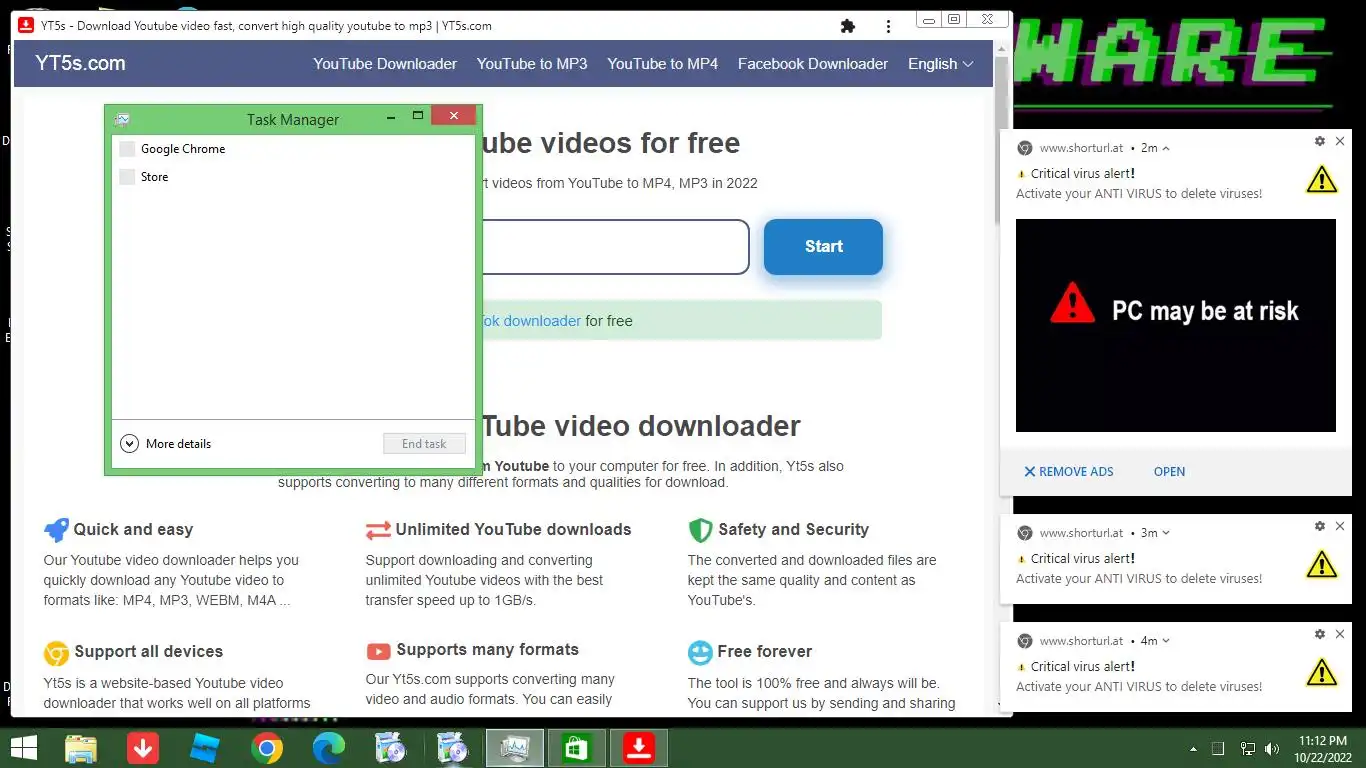Open the Action Center tray icon
This screenshot has height=768, width=1366.
1218,749
